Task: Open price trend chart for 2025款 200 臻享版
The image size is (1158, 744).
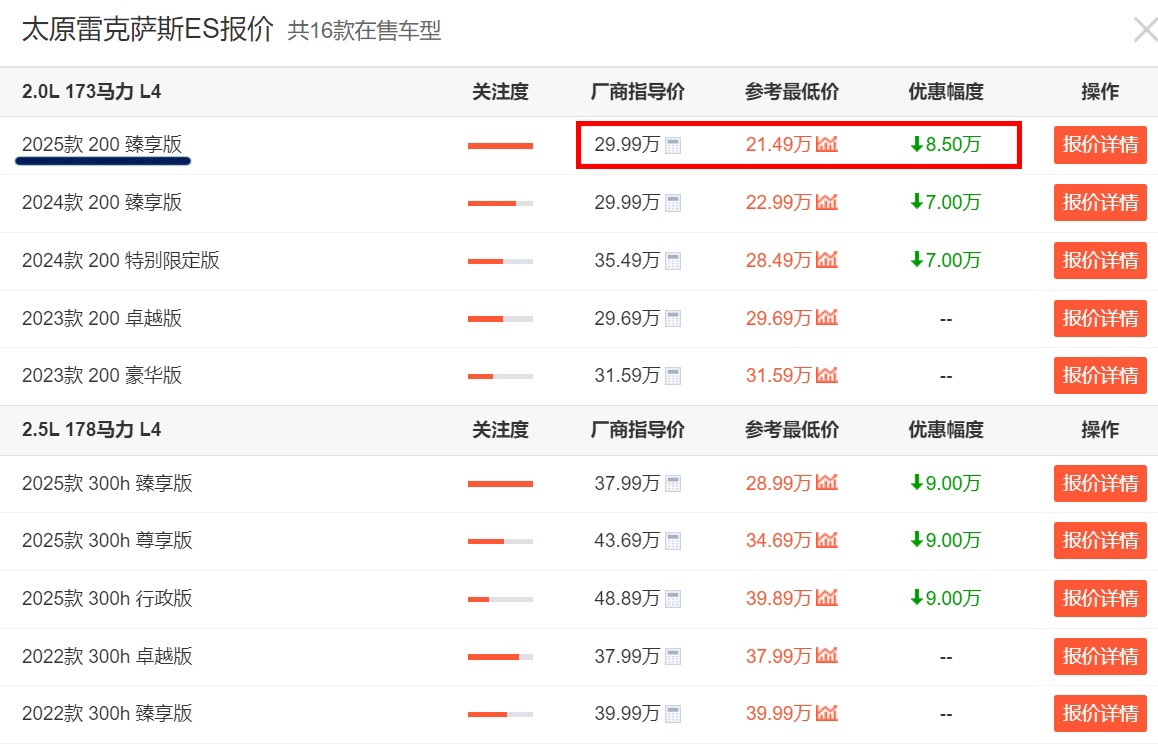Action: 826,143
